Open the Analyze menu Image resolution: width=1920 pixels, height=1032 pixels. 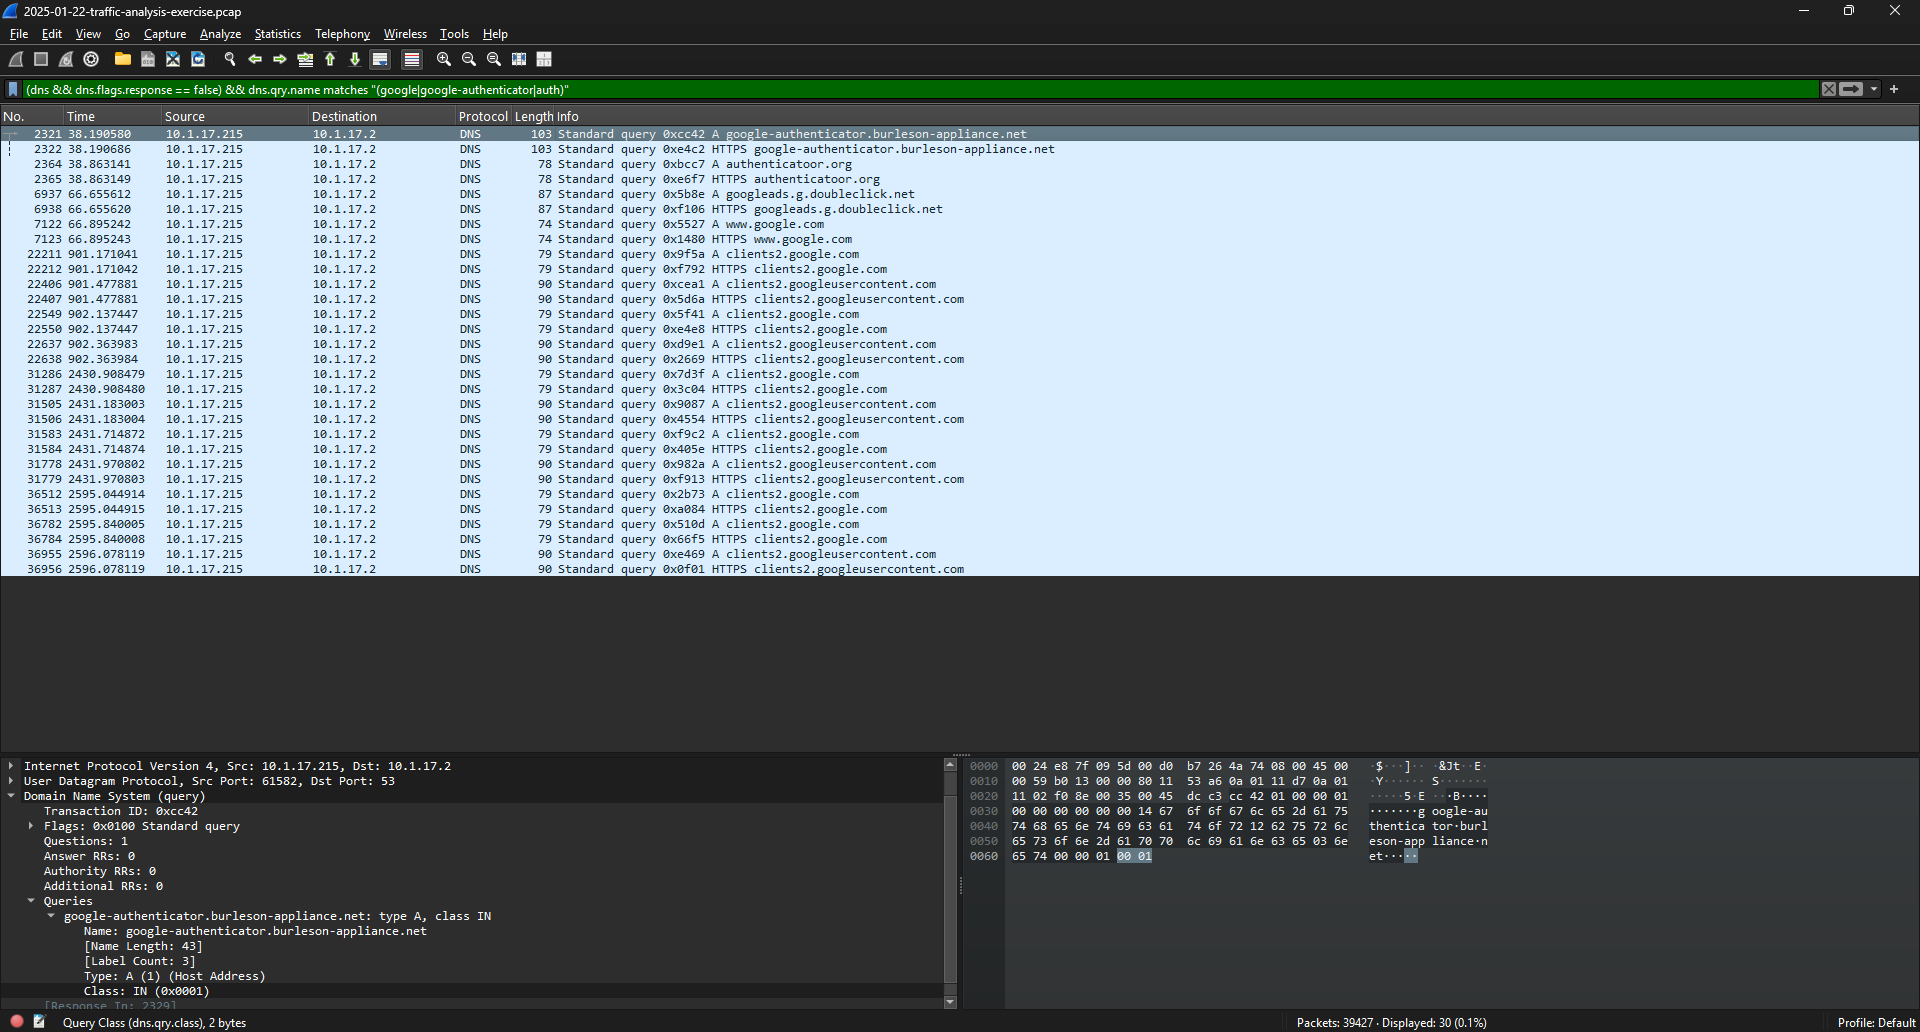click(x=220, y=34)
